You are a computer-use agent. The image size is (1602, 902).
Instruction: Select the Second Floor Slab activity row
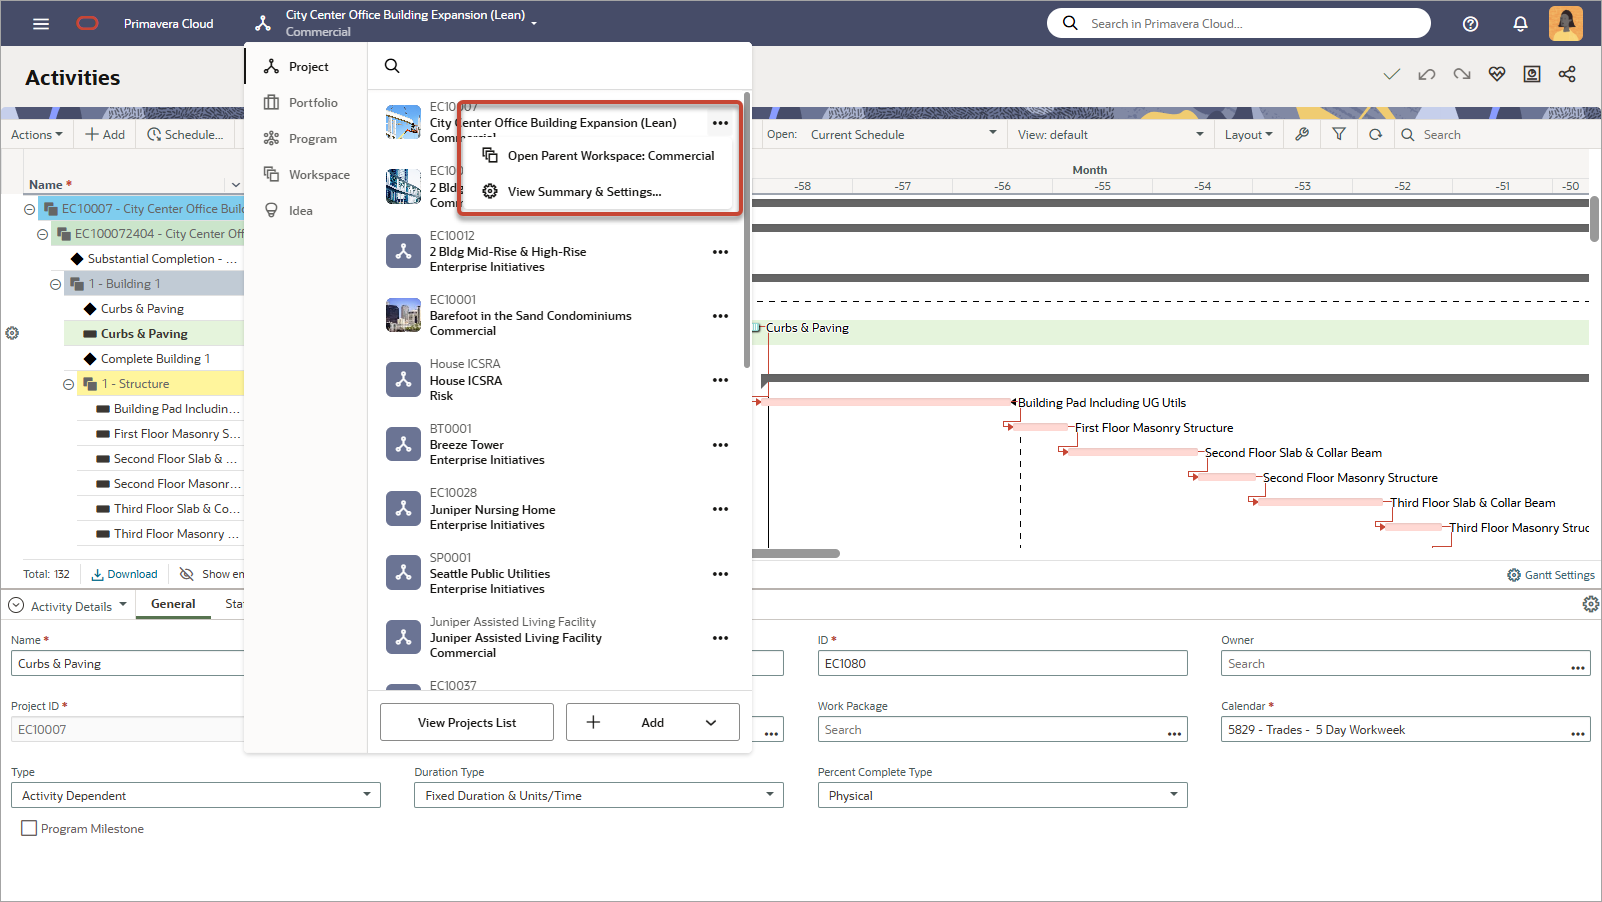tap(160, 459)
